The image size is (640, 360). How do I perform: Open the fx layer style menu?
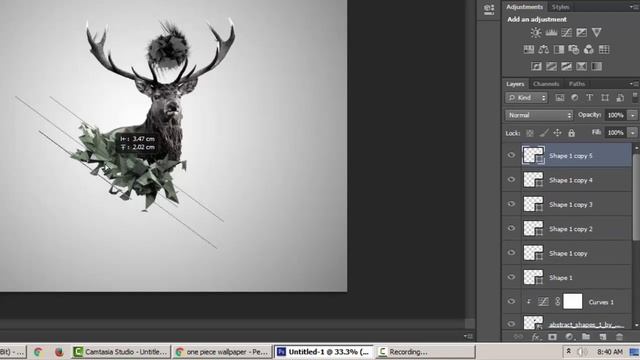point(536,337)
